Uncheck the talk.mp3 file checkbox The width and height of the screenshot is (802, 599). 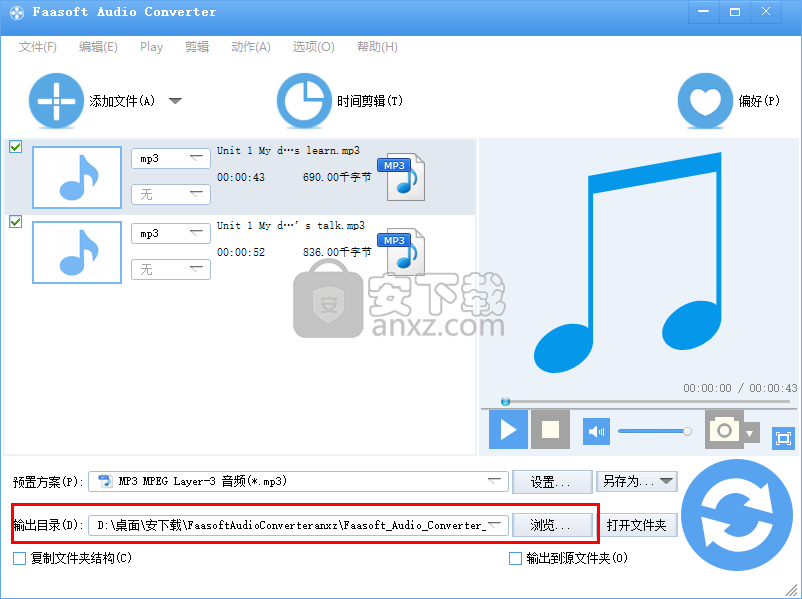click(16, 221)
